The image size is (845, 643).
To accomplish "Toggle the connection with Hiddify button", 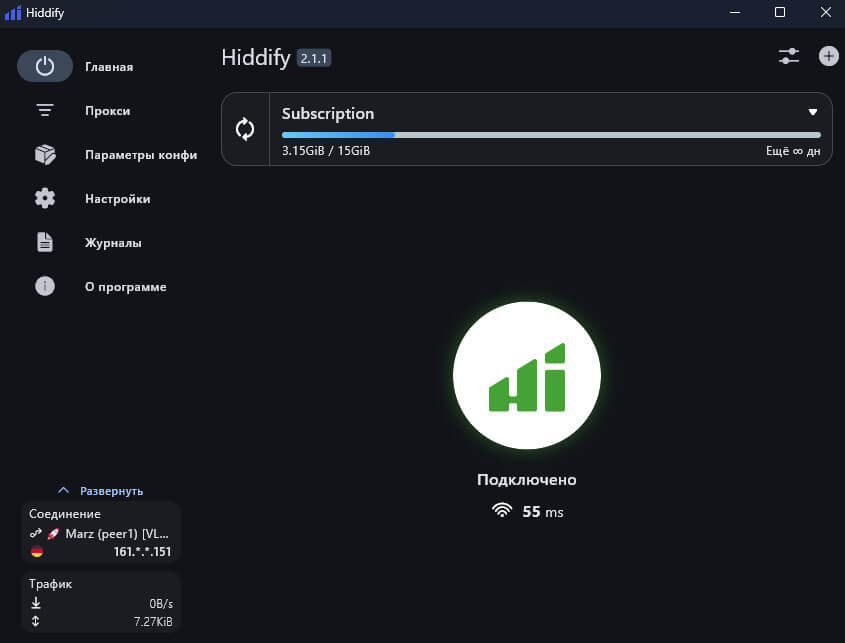I will click(526, 375).
